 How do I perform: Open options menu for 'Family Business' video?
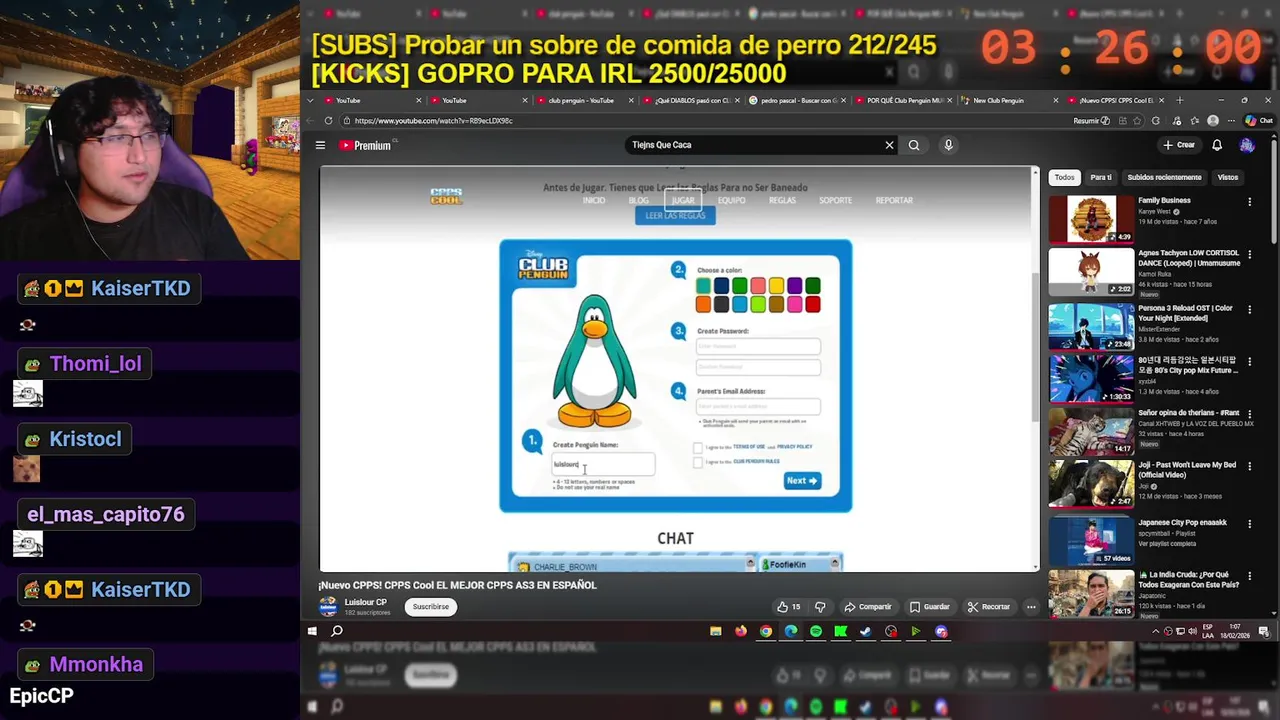[1249, 202]
